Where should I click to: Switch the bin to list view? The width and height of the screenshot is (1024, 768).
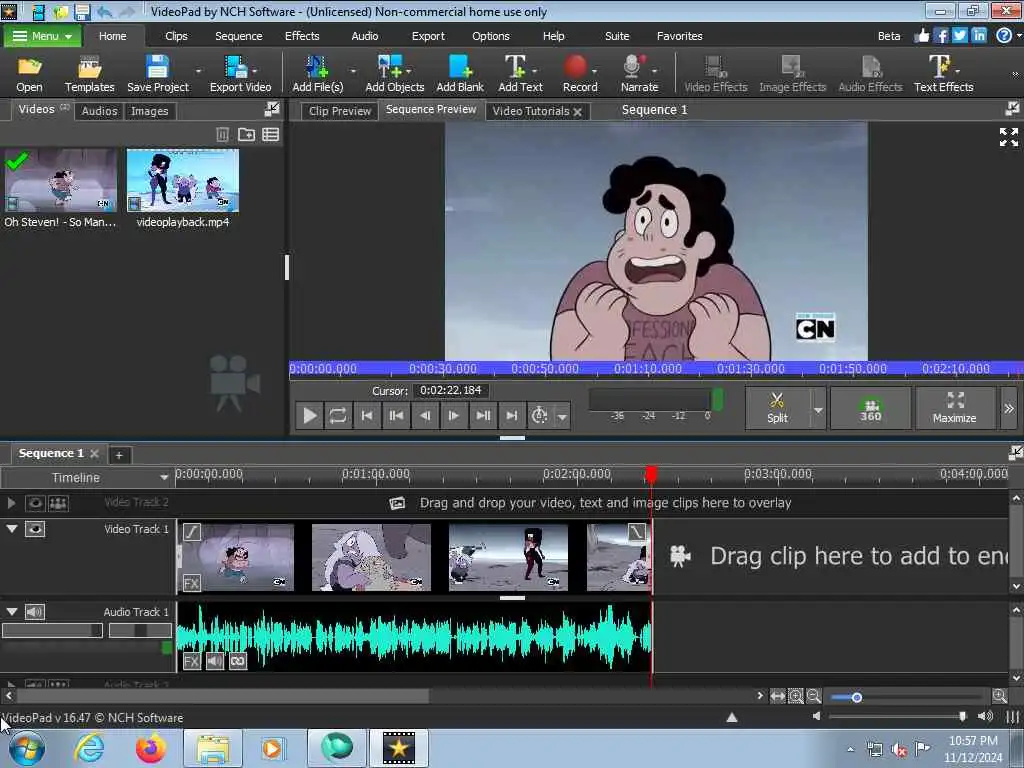(270, 135)
